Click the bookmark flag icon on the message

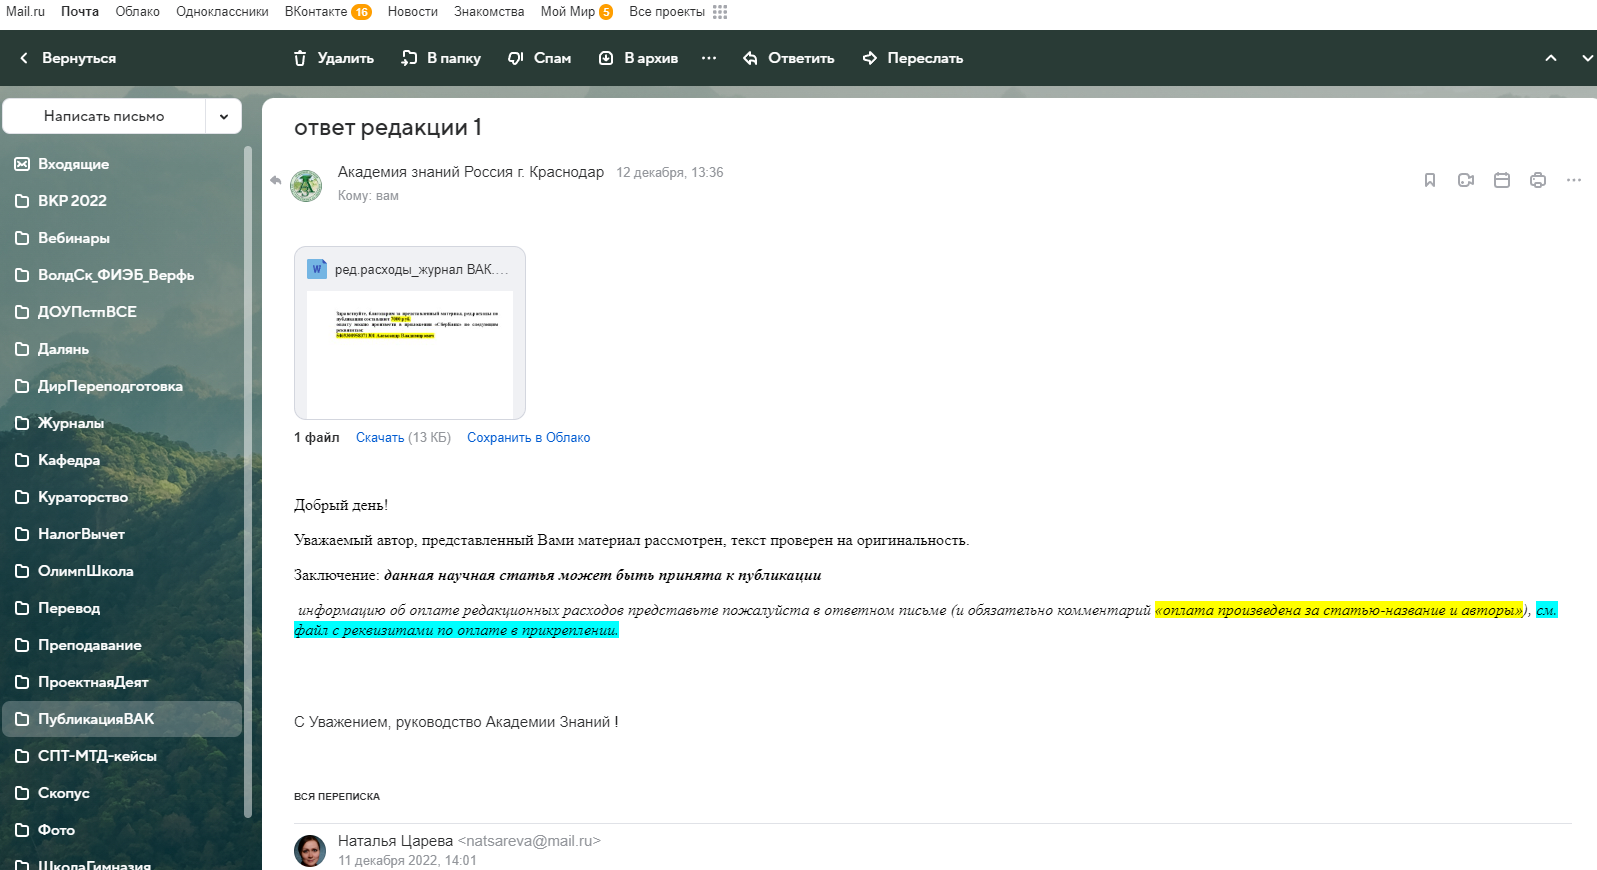(1430, 180)
